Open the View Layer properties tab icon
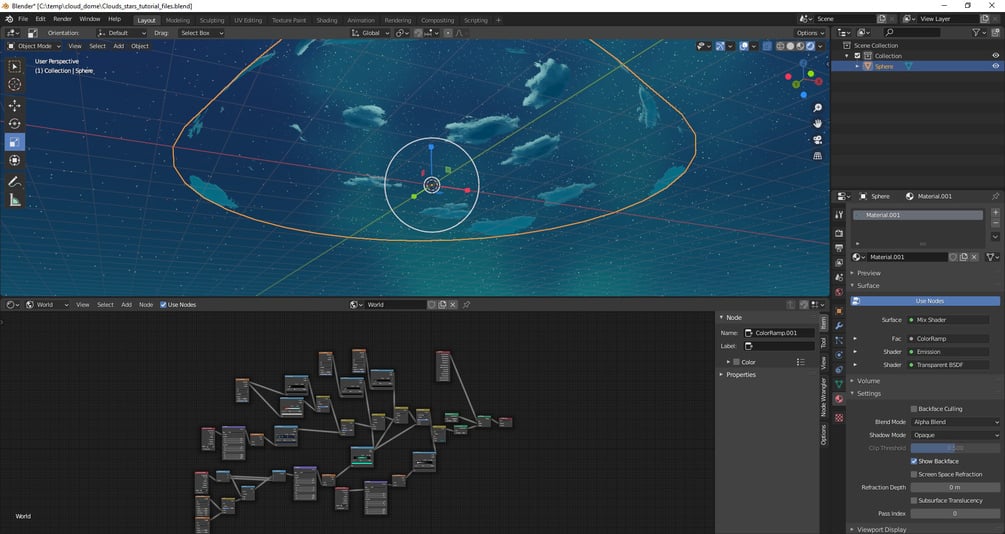 (x=838, y=263)
